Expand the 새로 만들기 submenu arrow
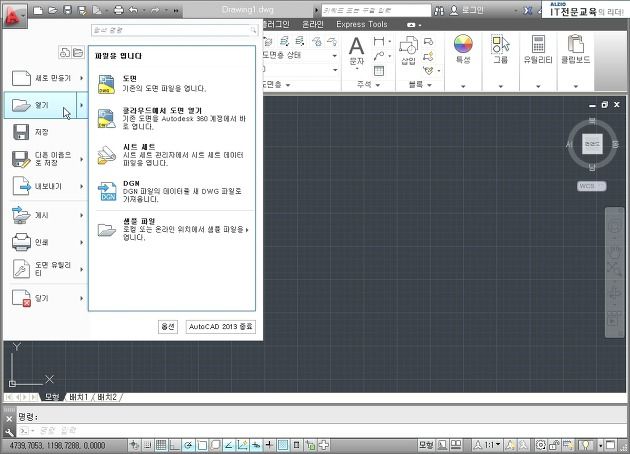630x454 pixels. (x=82, y=78)
